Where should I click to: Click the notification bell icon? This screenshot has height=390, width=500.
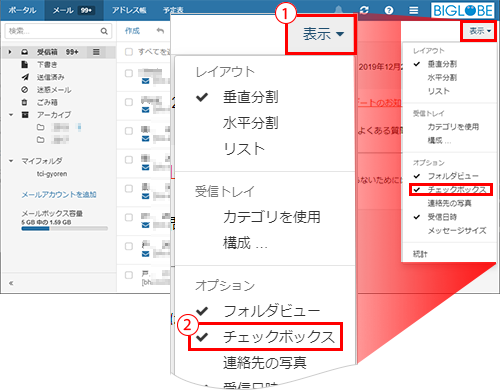[x=339, y=10]
